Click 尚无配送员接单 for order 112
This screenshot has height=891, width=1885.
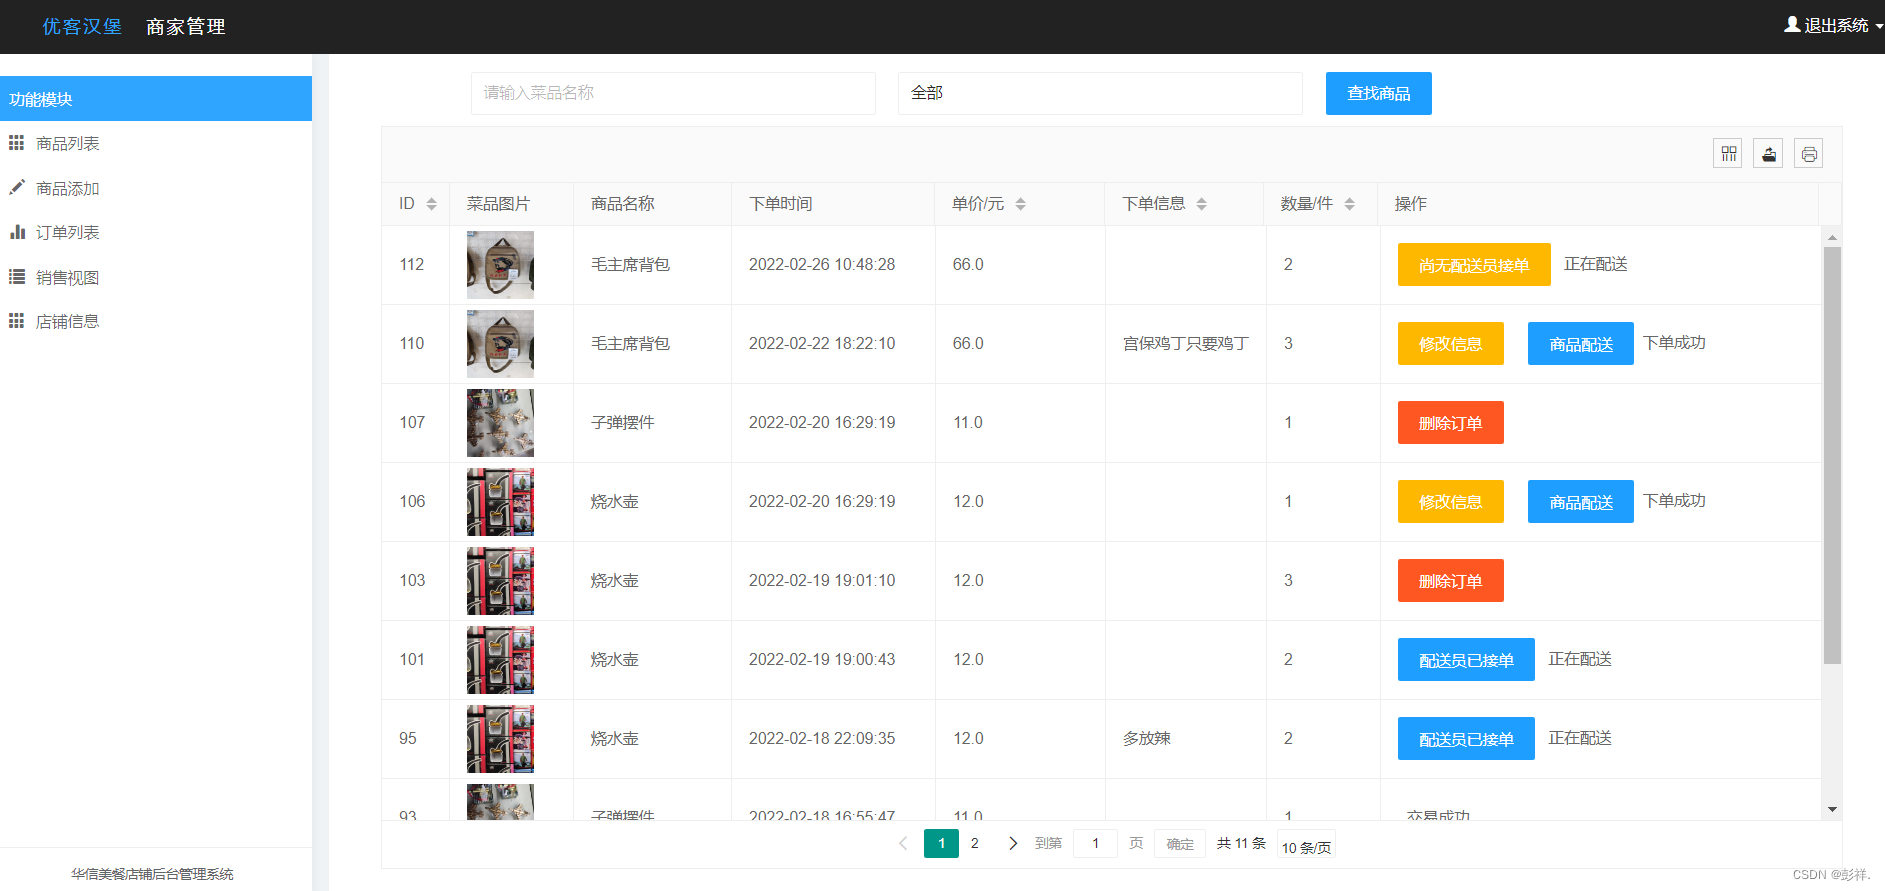[x=1474, y=265]
